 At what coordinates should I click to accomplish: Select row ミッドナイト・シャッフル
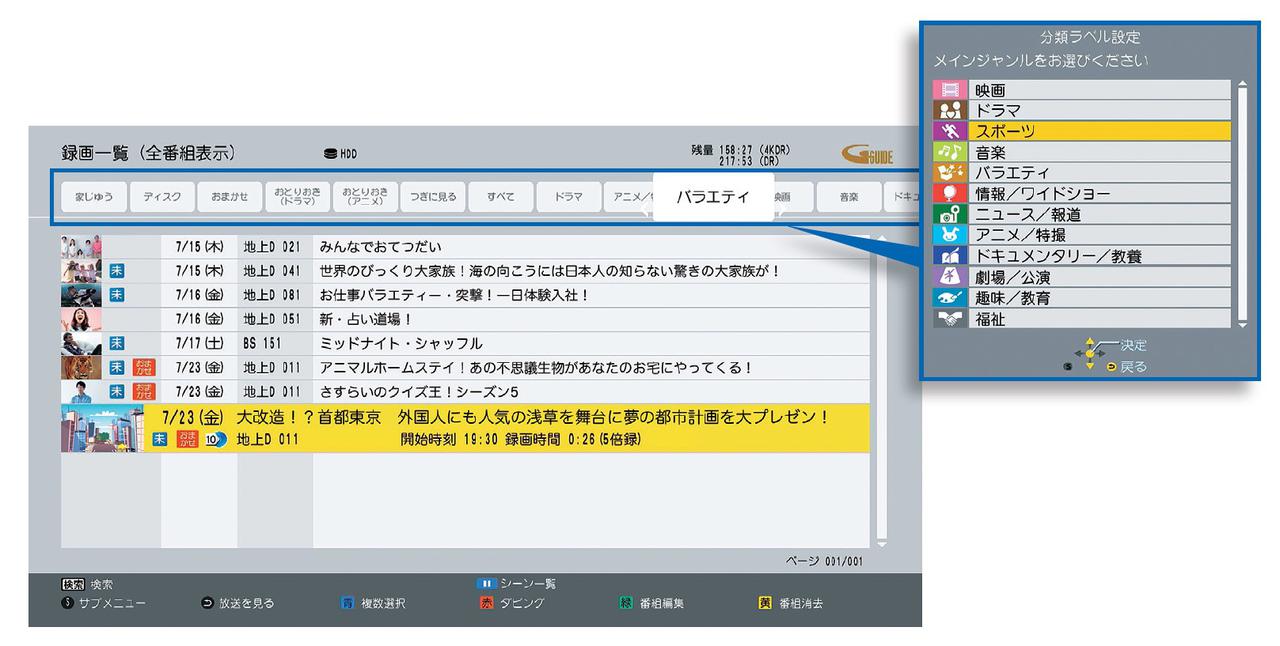point(465,343)
